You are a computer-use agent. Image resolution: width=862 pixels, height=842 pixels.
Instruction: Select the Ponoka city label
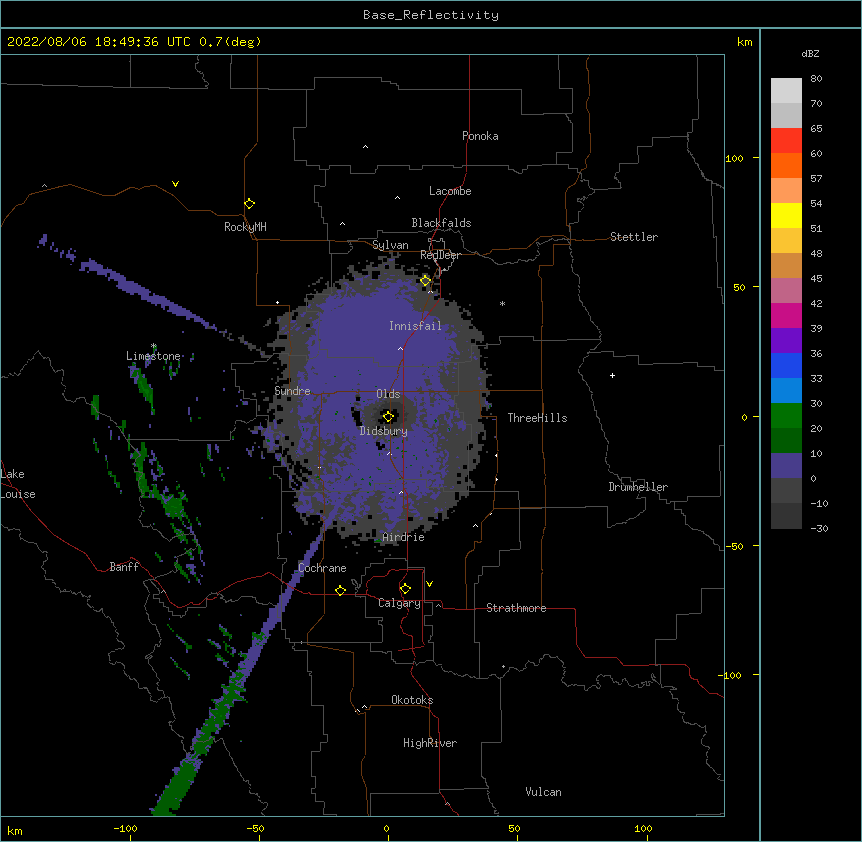(480, 136)
